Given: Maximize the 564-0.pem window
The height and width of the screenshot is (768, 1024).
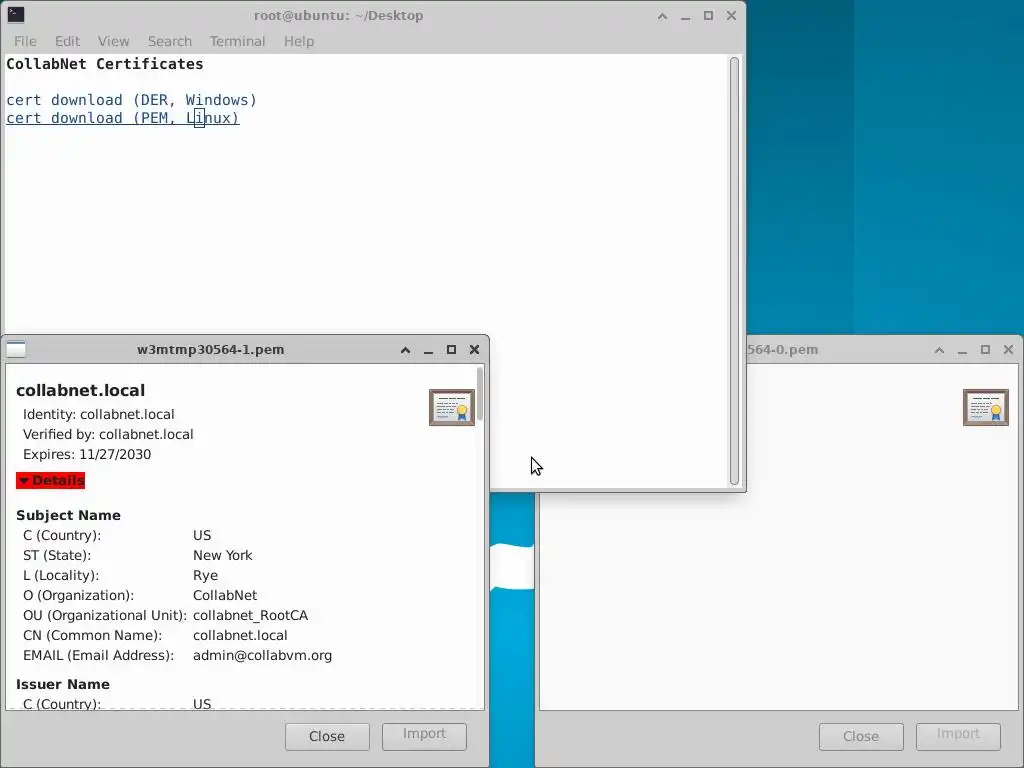Looking at the screenshot, I should [985, 350].
